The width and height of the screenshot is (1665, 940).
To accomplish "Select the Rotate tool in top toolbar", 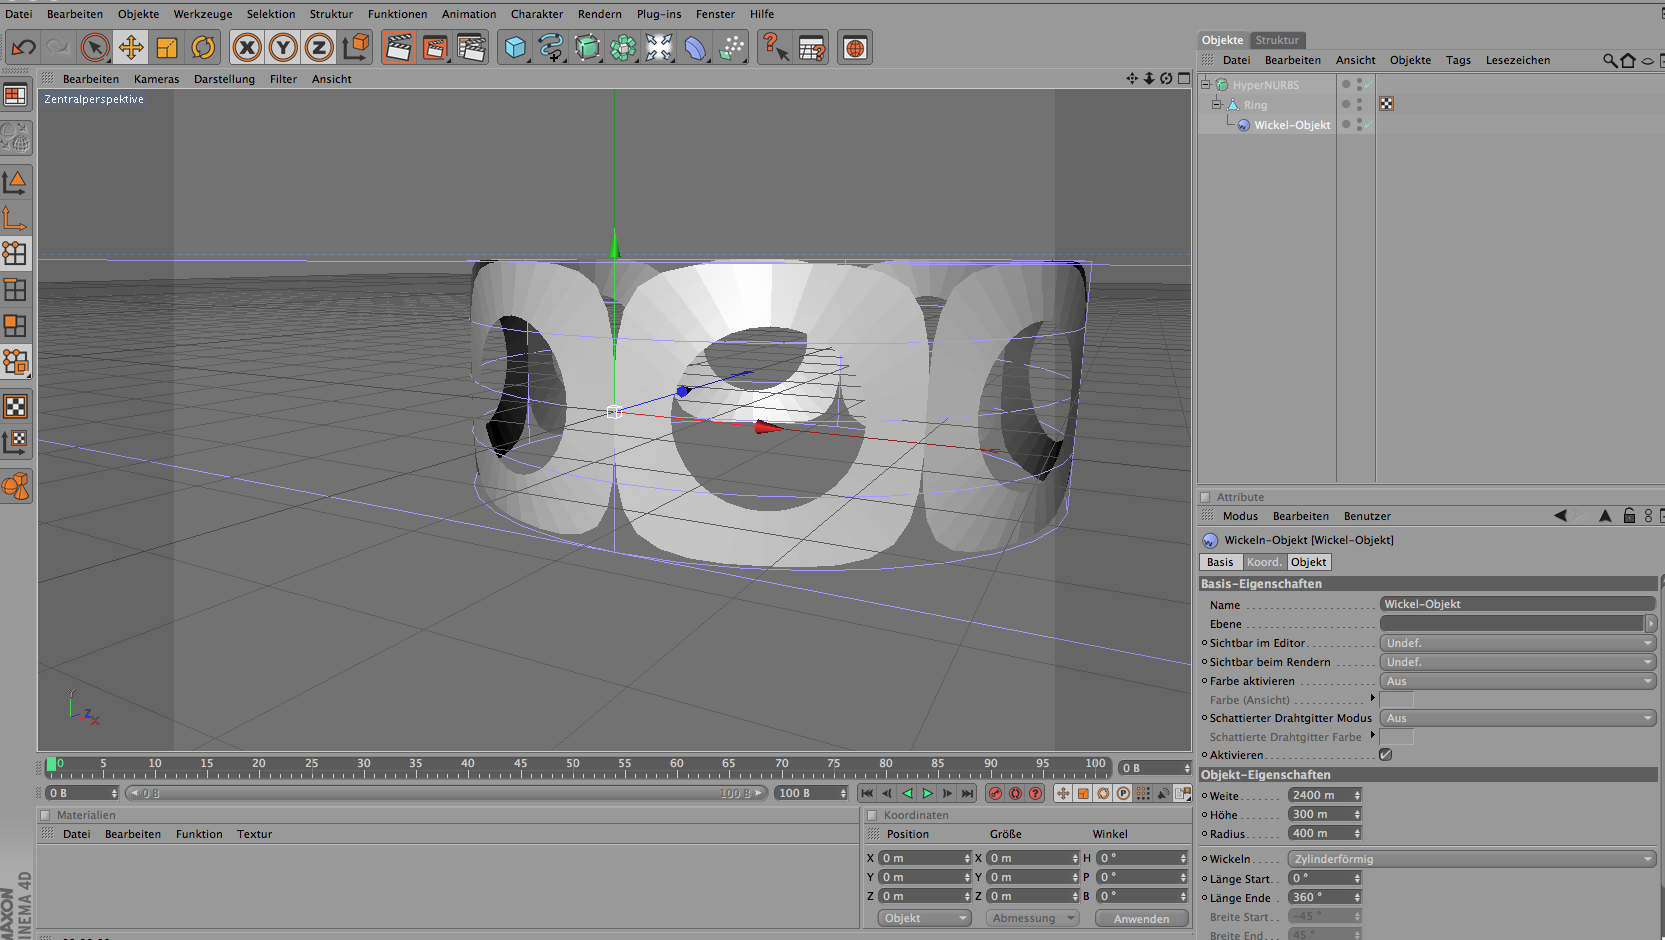I will tap(203, 47).
